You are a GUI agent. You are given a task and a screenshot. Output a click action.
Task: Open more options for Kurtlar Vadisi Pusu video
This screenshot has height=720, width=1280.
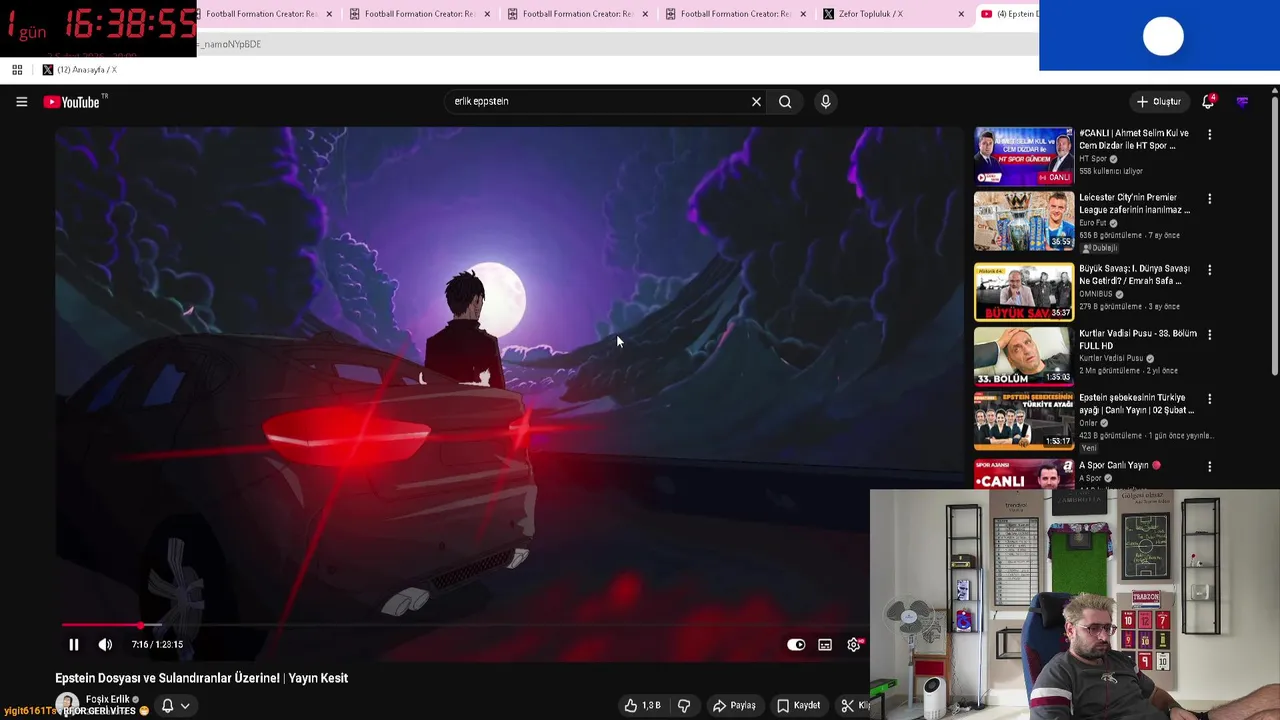click(x=1209, y=335)
